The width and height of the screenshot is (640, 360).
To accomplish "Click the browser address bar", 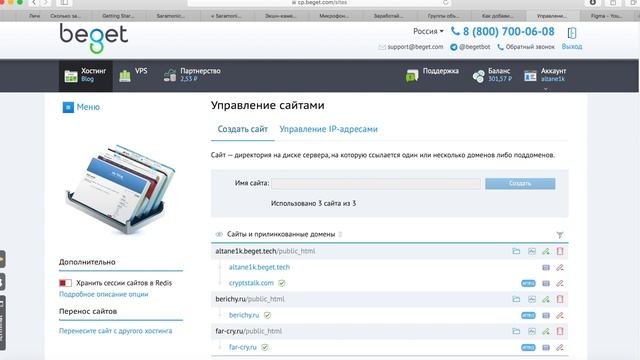I will coord(320,3).
